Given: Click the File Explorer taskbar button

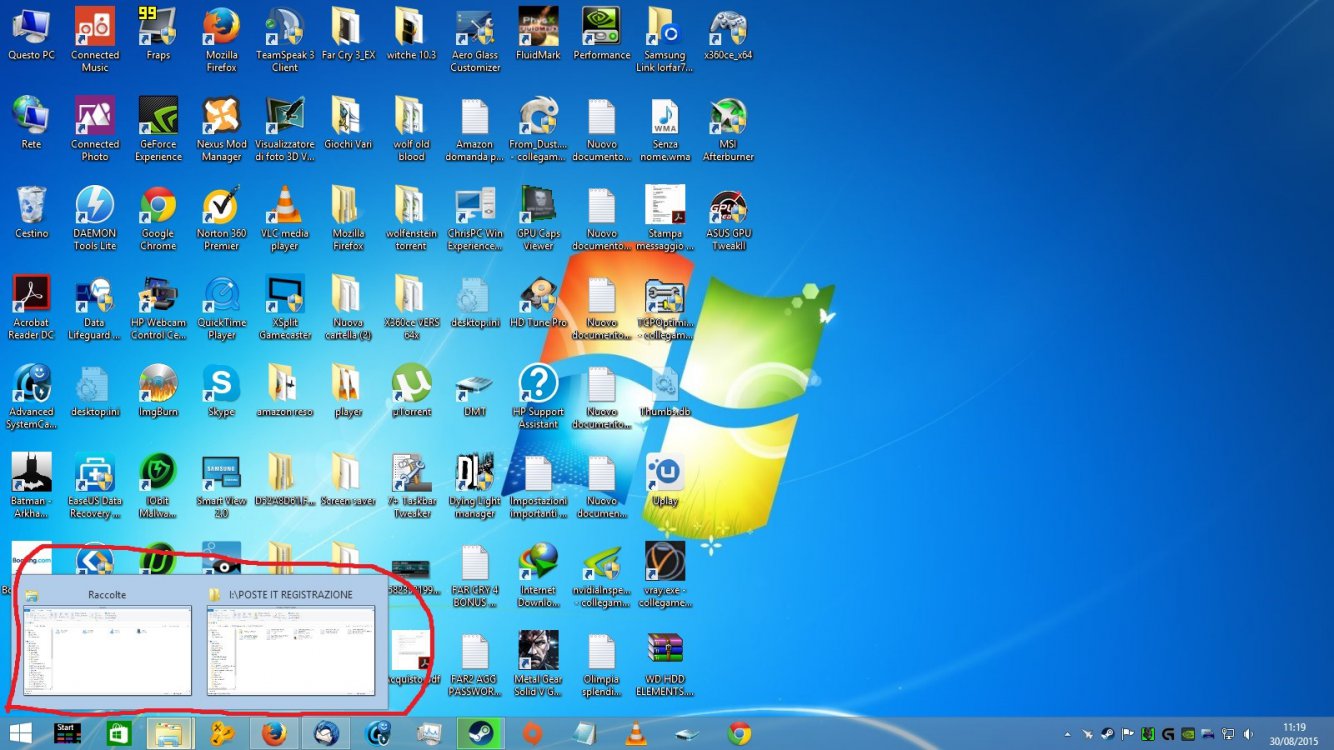Looking at the screenshot, I should [170, 733].
